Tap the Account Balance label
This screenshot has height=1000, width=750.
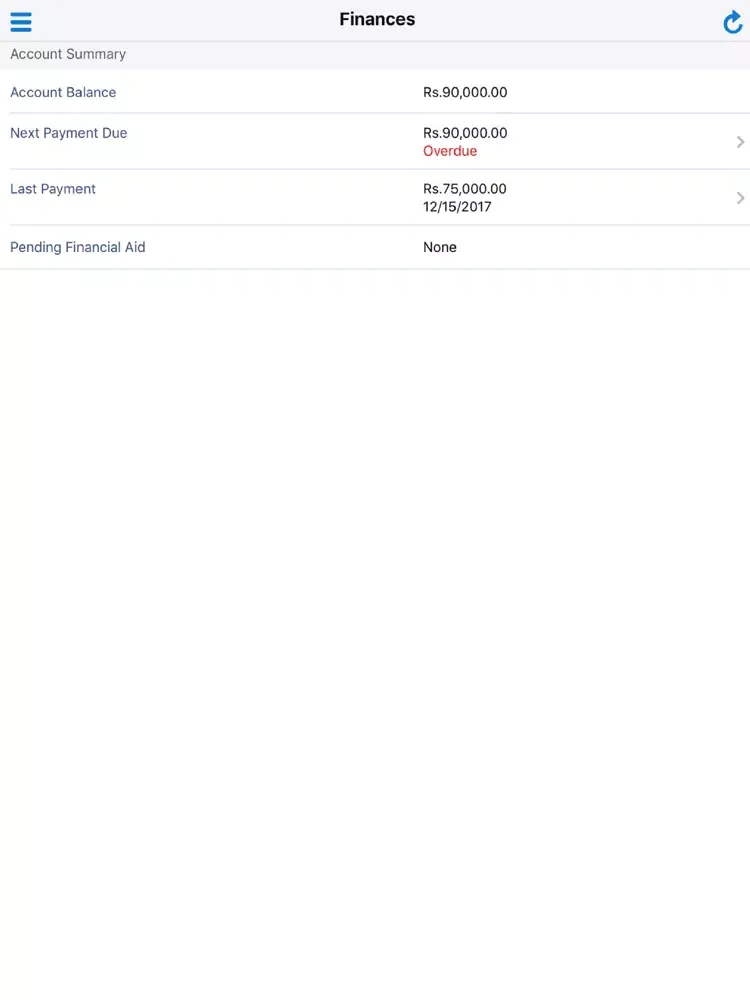pyautogui.click(x=63, y=92)
